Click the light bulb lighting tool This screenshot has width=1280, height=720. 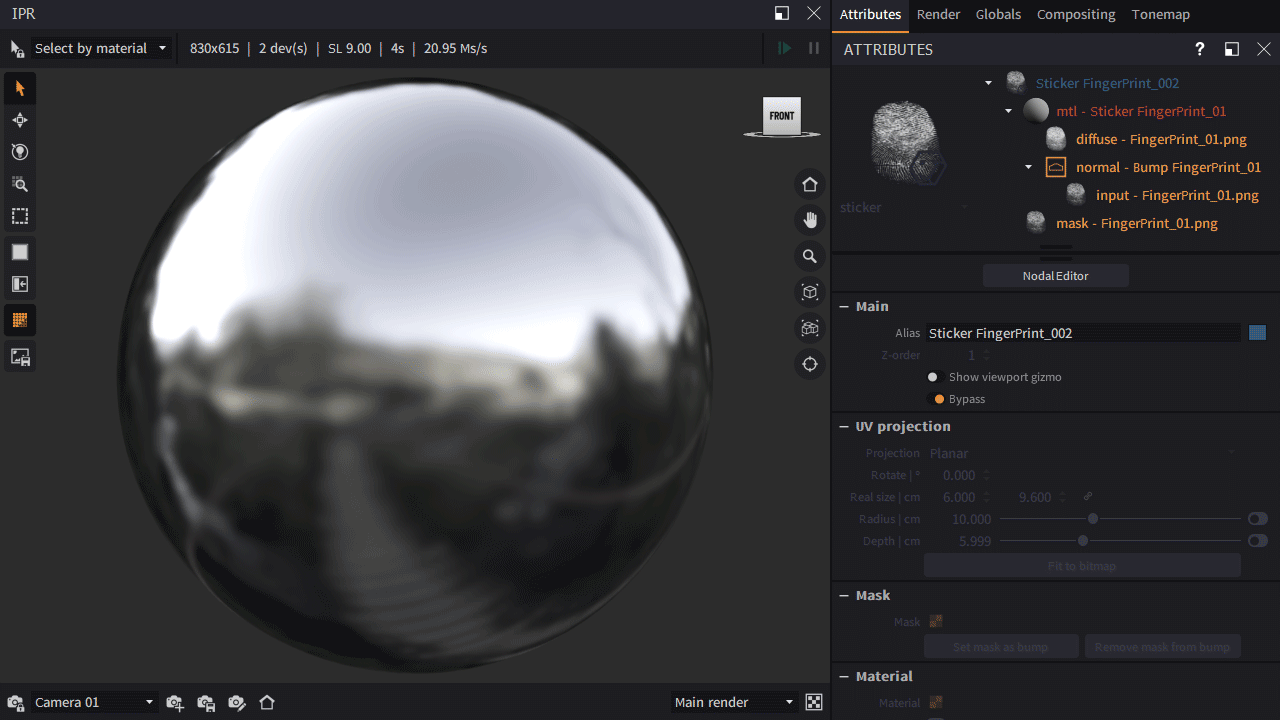click(x=19, y=152)
